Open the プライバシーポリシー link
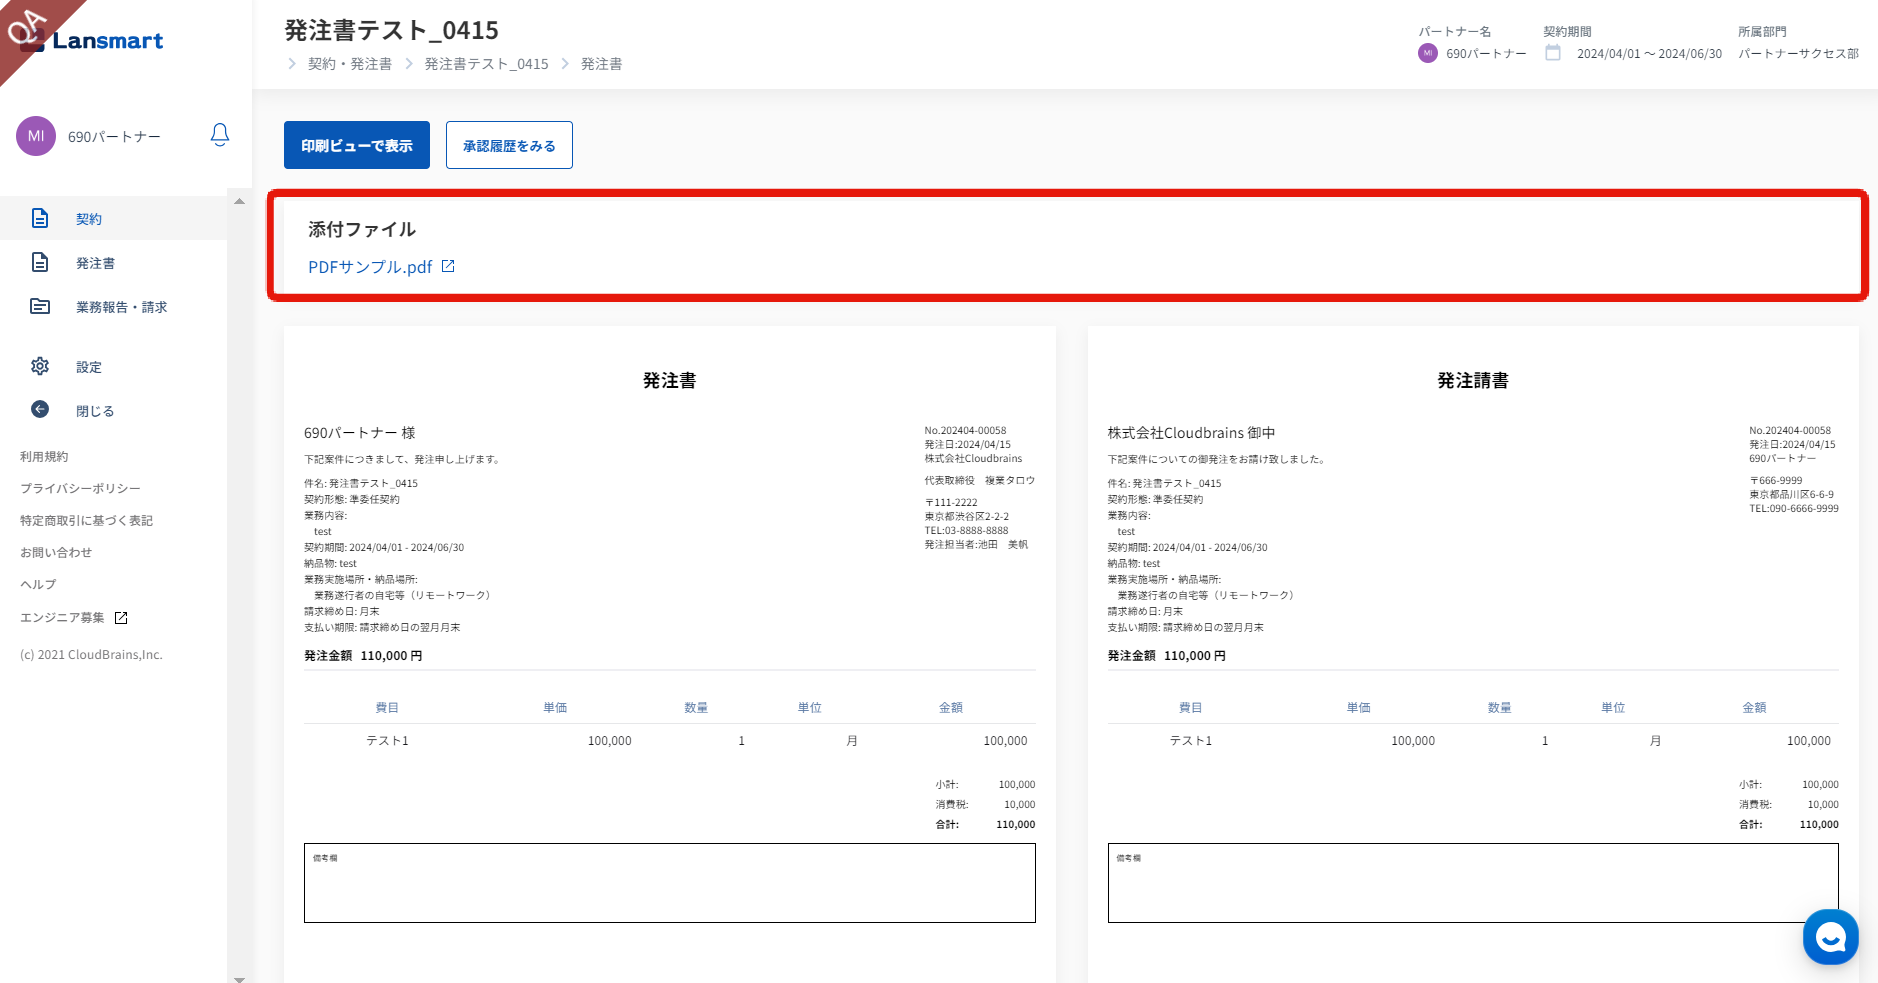 [x=80, y=489]
